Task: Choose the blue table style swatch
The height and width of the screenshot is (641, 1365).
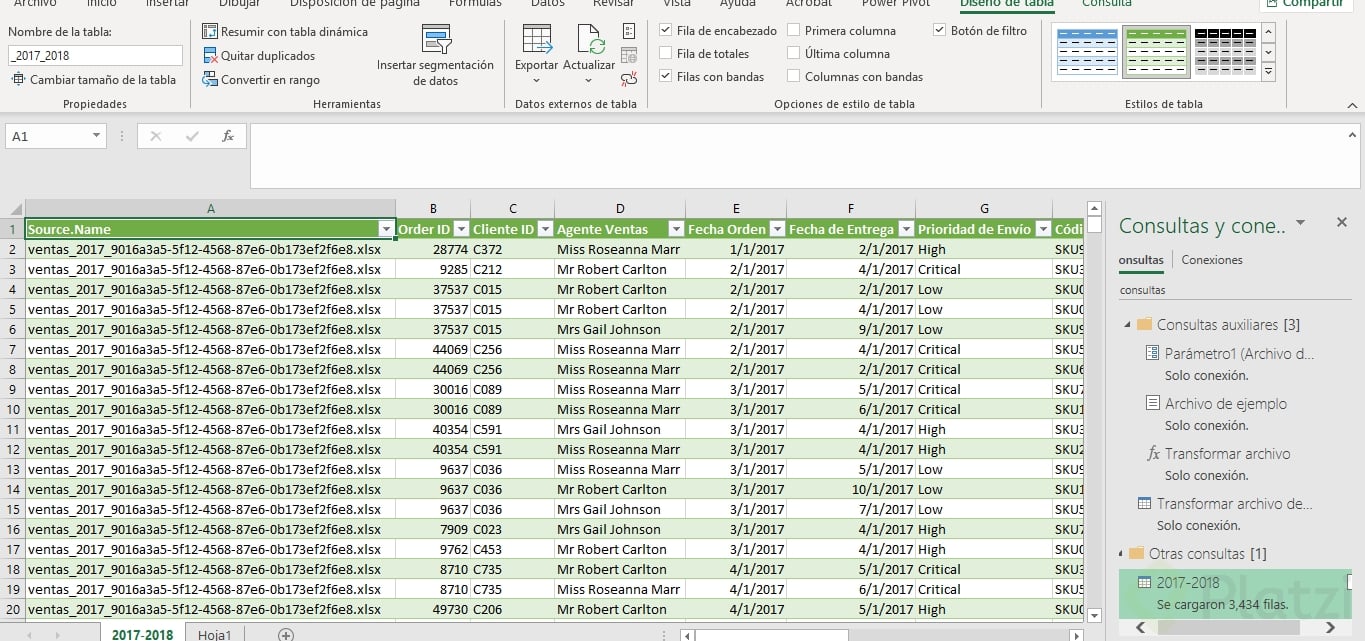Action: (1086, 52)
